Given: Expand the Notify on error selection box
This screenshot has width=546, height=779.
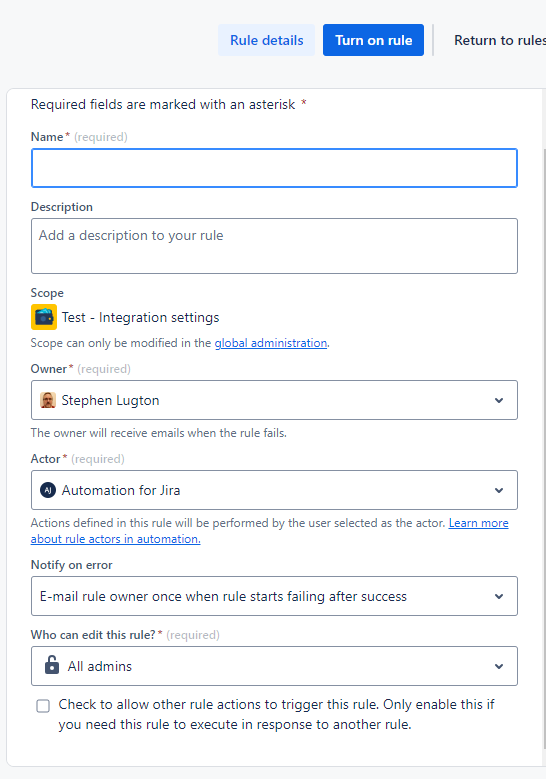Looking at the screenshot, I should tap(274, 596).
